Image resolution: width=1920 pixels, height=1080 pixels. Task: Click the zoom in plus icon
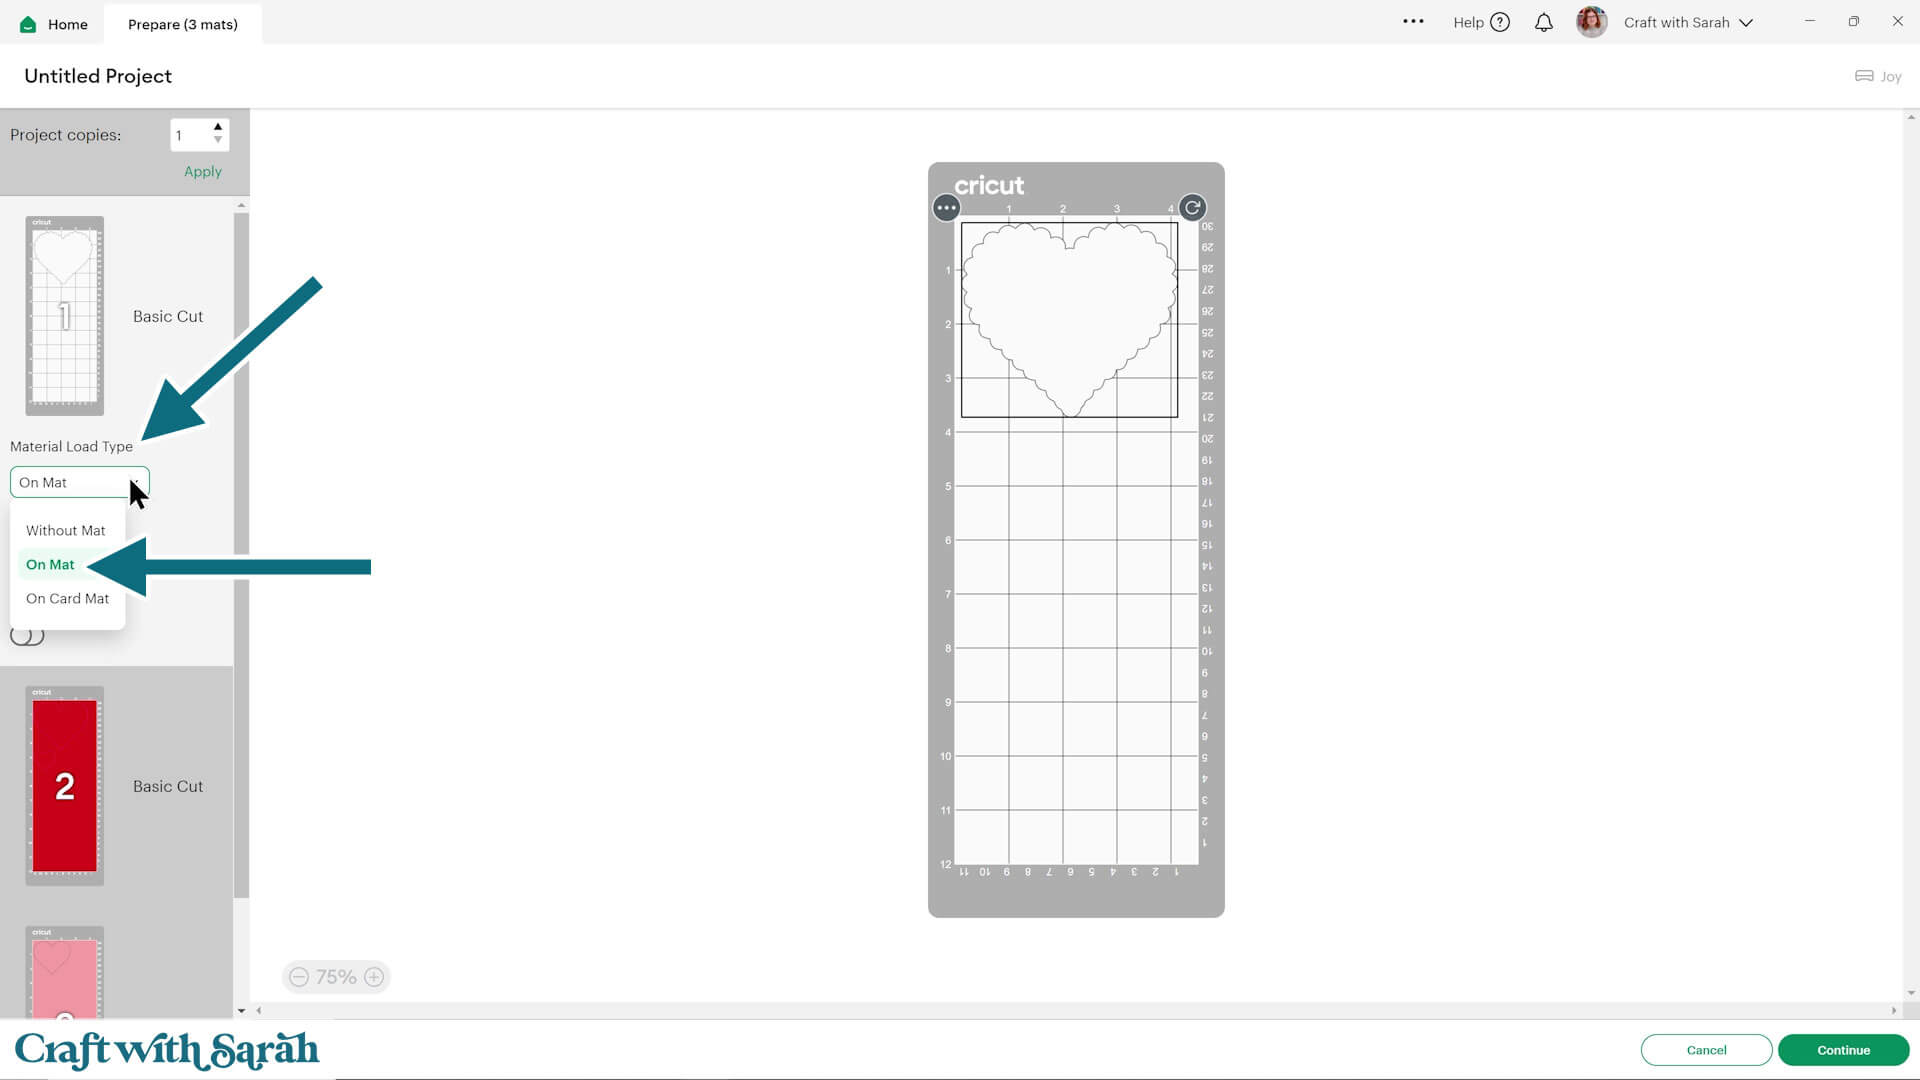pyautogui.click(x=374, y=977)
